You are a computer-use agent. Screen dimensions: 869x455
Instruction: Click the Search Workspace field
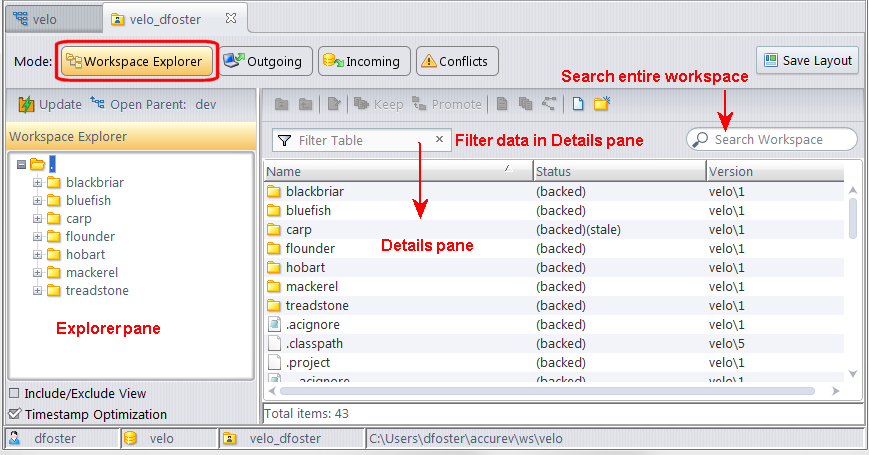(x=780, y=140)
